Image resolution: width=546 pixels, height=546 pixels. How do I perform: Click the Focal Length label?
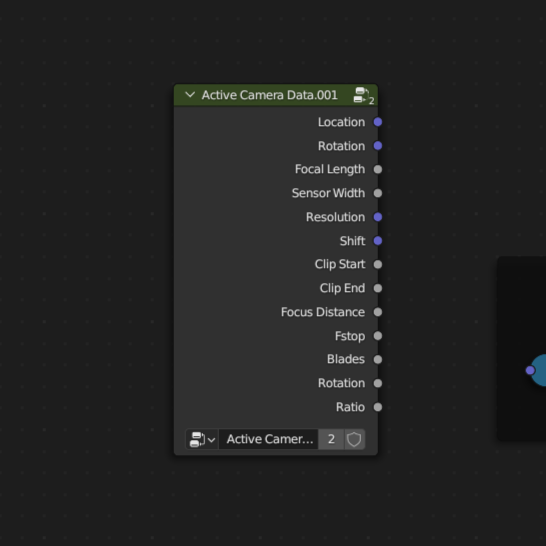tap(330, 170)
